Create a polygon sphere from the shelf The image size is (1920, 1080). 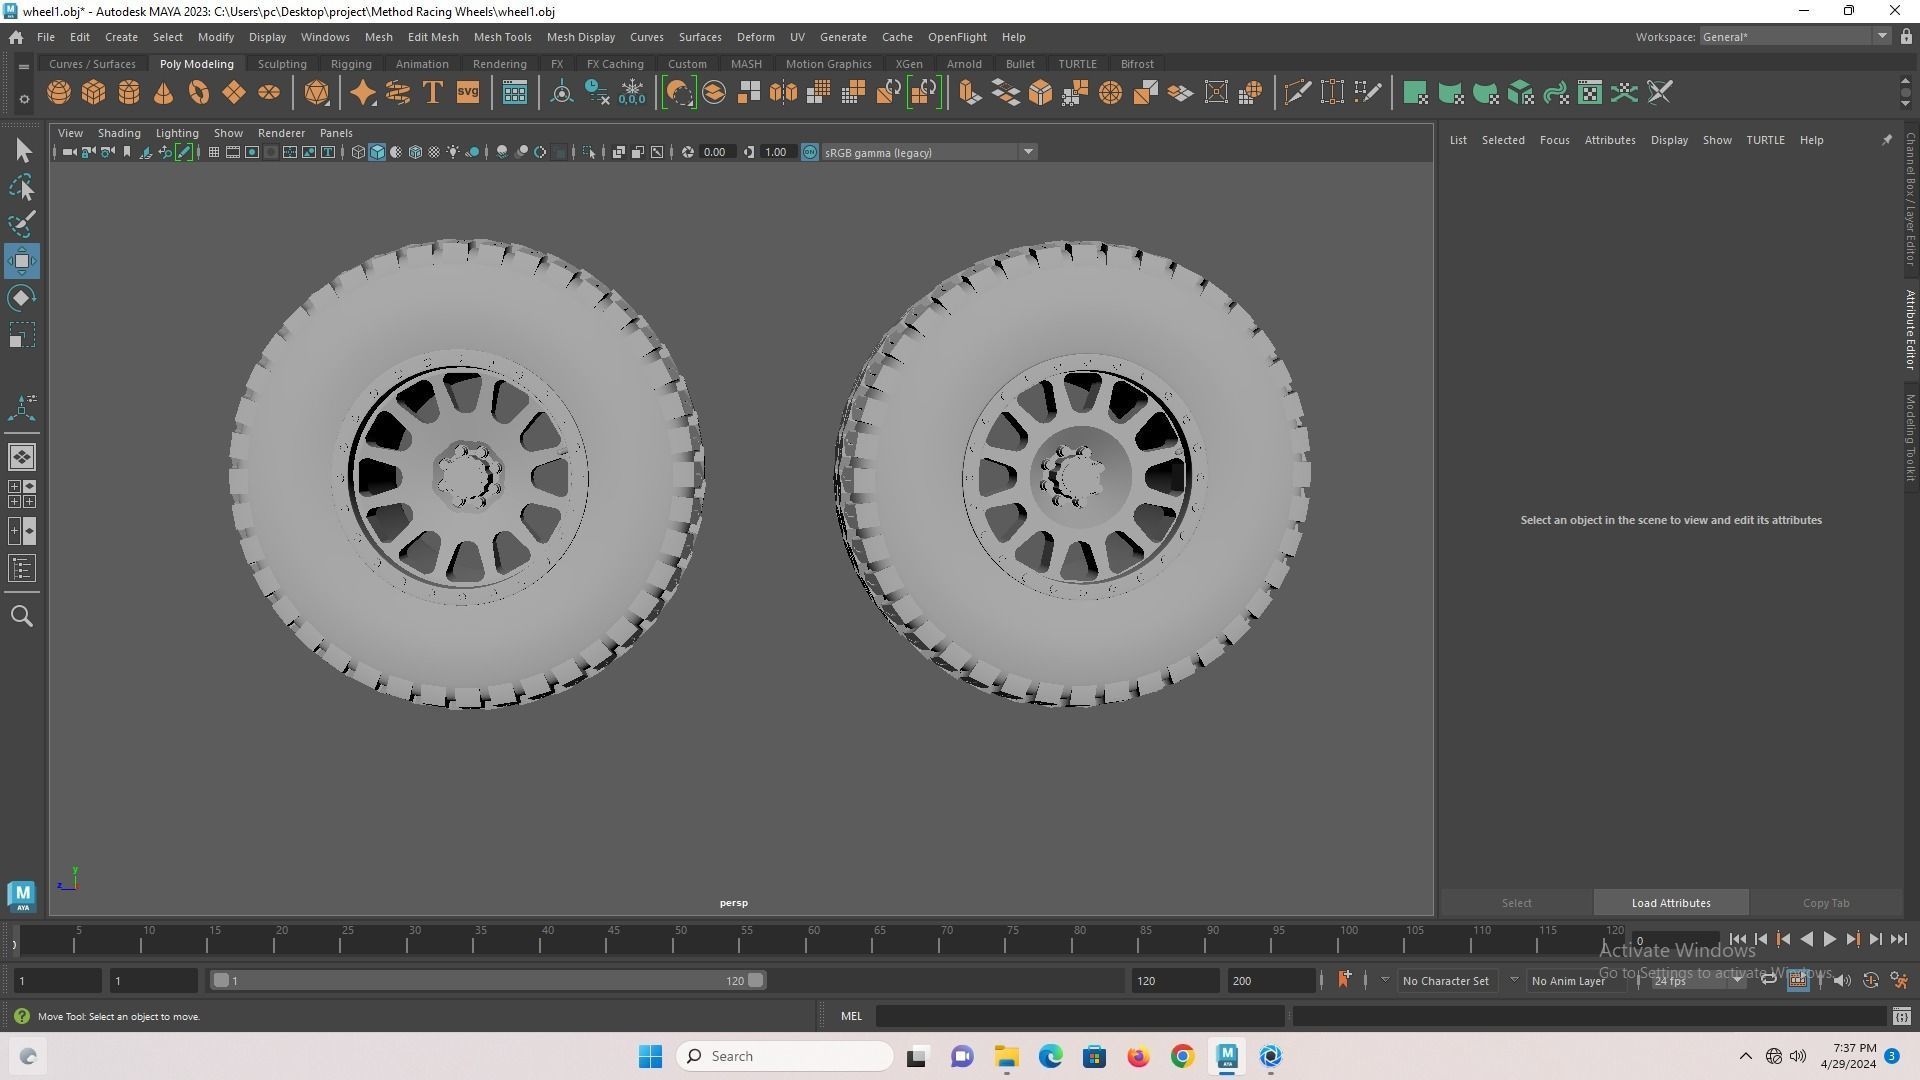59,93
